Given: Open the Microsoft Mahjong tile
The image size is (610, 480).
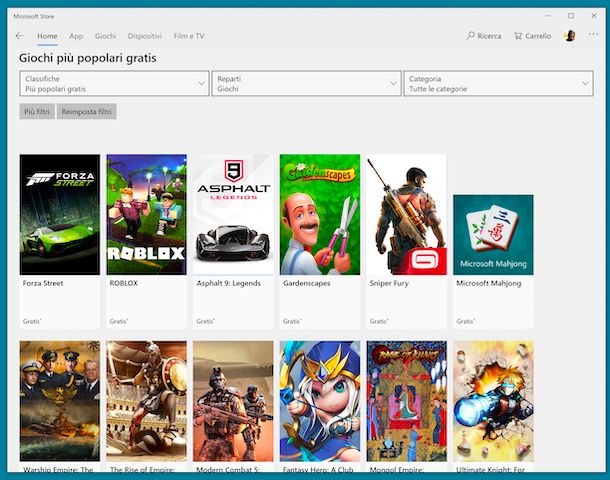Looking at the screenshot, I should 493,235.
